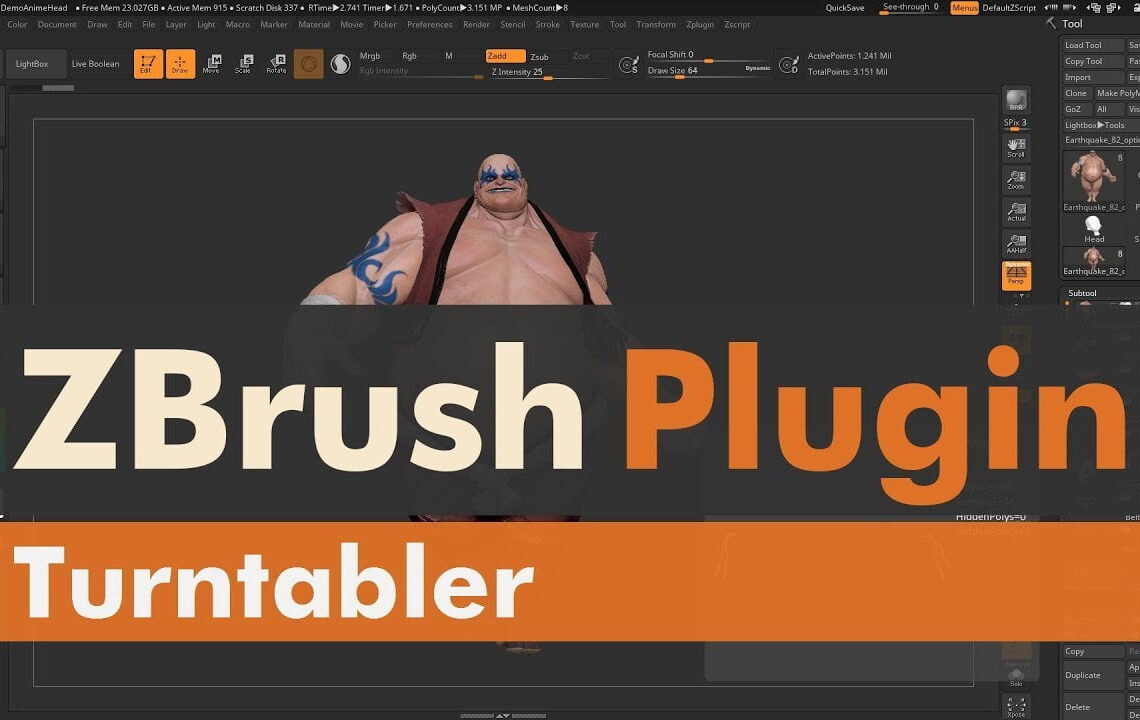Select the Scroll canvas icon
1140x720 pixels.
(x=1017, y=150)
